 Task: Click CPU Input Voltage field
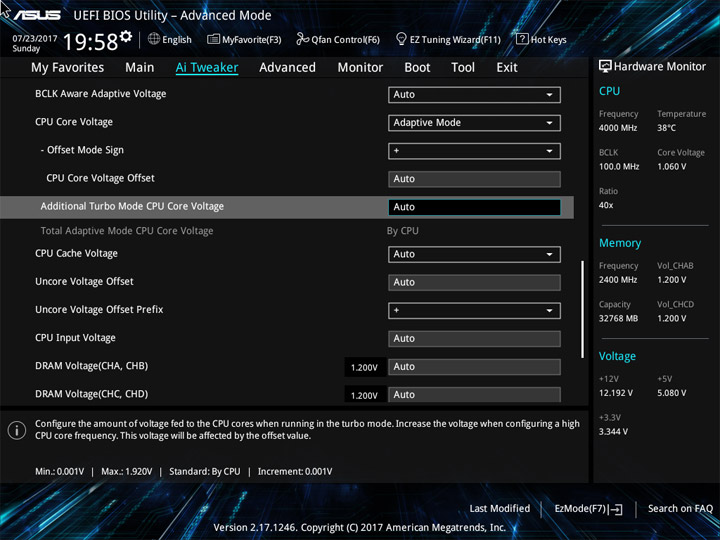tap(474, 339)
